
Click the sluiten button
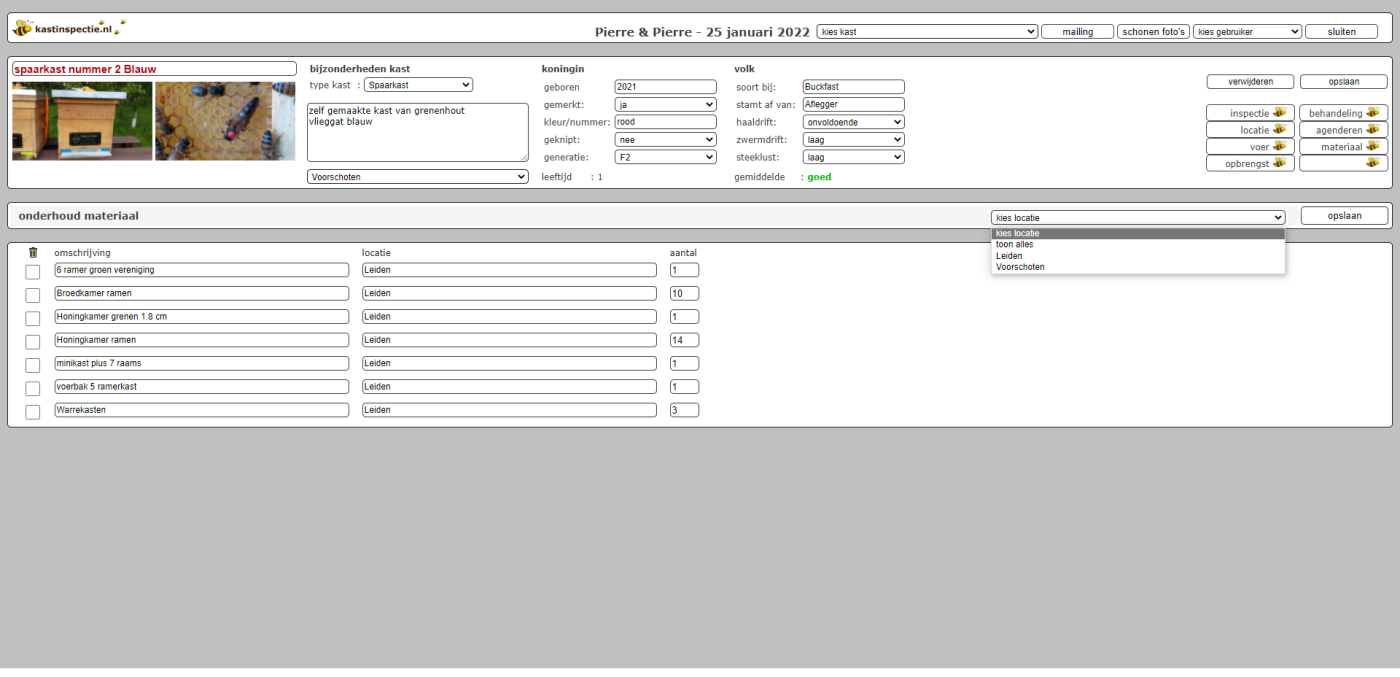coord(1341,32)
